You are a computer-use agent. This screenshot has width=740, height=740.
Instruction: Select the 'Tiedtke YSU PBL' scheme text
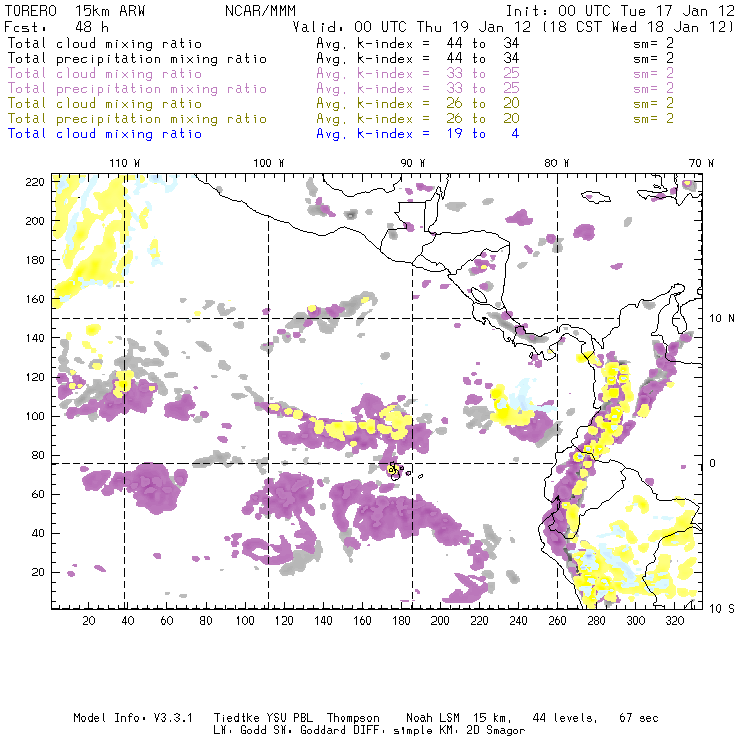click(263, 718)
